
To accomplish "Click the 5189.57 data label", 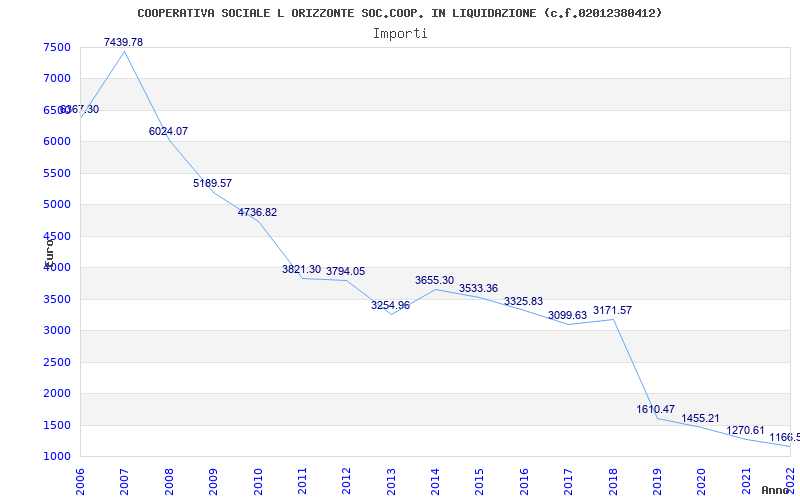I will click(x=212, y=183).
